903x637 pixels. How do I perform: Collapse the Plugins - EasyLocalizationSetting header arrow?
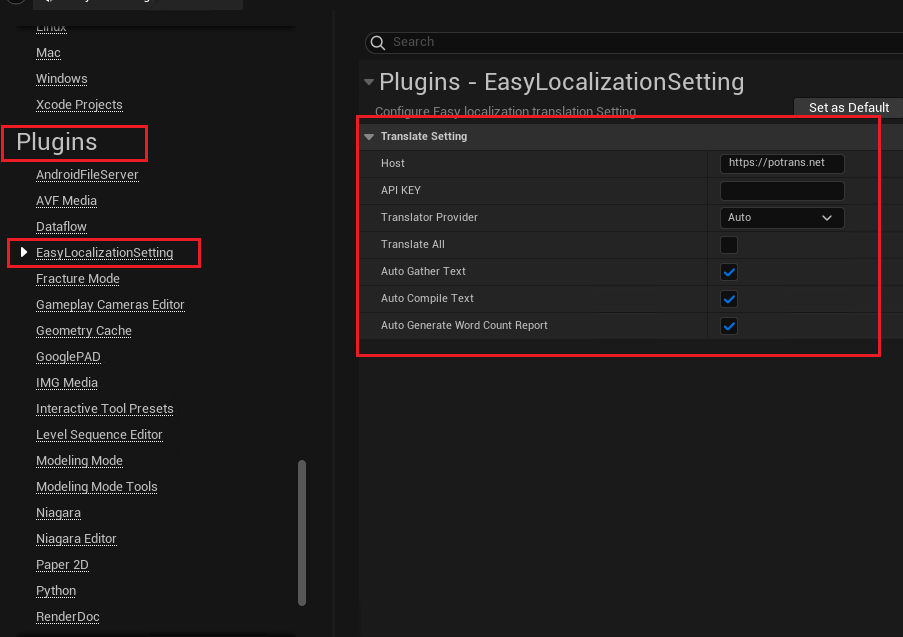[369, 82]
